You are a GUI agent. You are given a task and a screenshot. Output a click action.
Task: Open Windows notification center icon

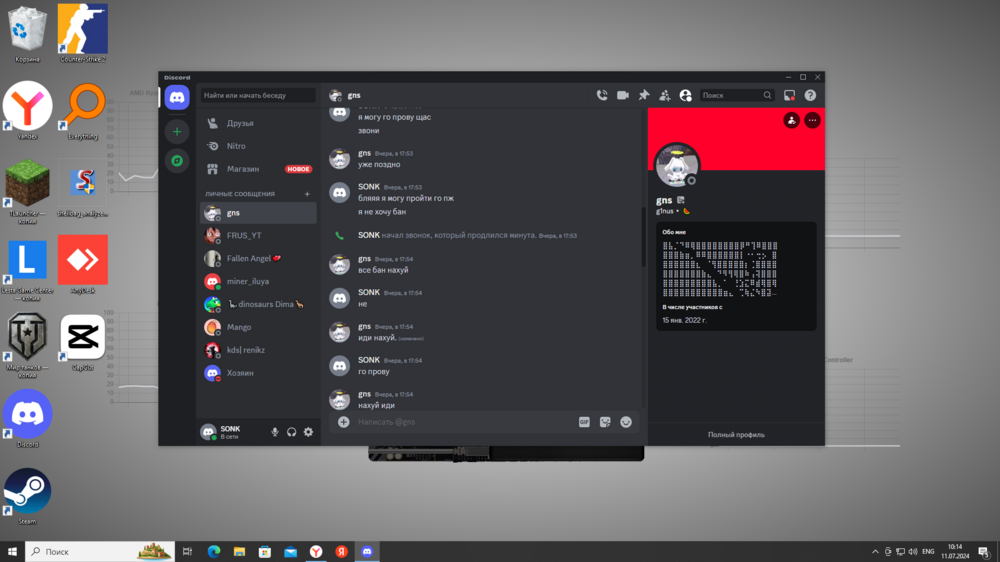click(x=985, y=552)
